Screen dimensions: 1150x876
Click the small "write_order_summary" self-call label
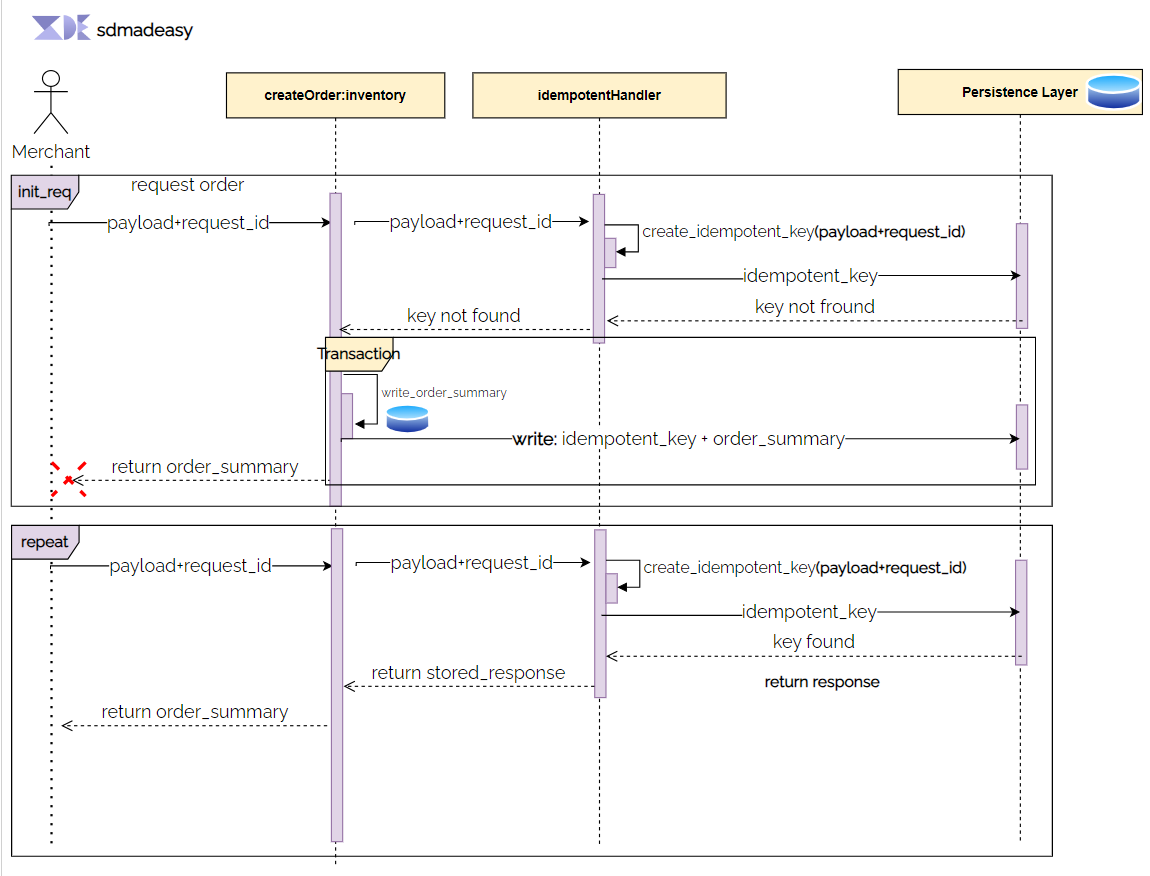[443, 393]
